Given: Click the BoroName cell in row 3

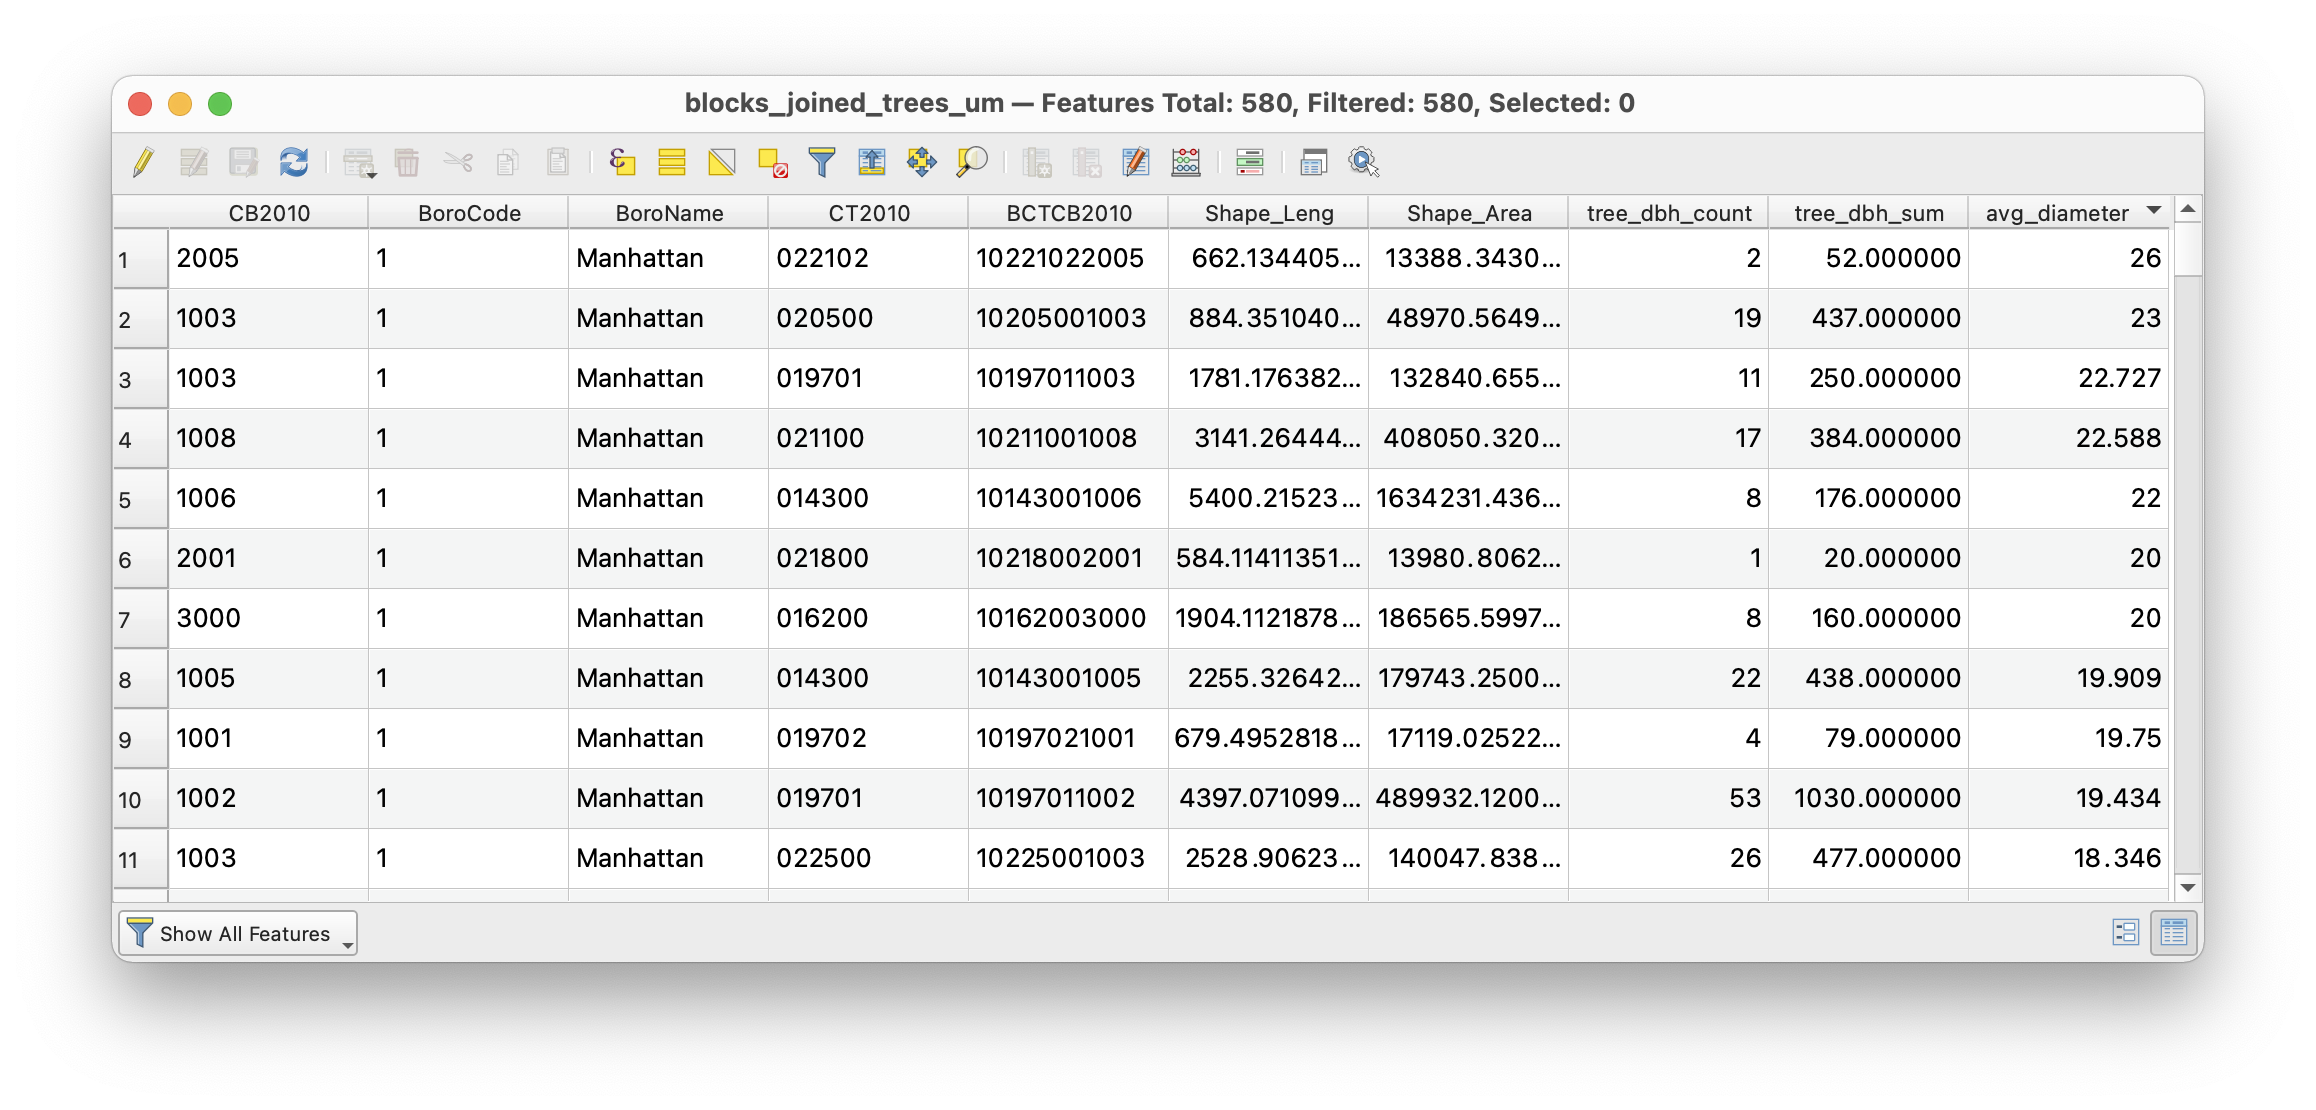Looking at the screenshot, I should point(667,379).
